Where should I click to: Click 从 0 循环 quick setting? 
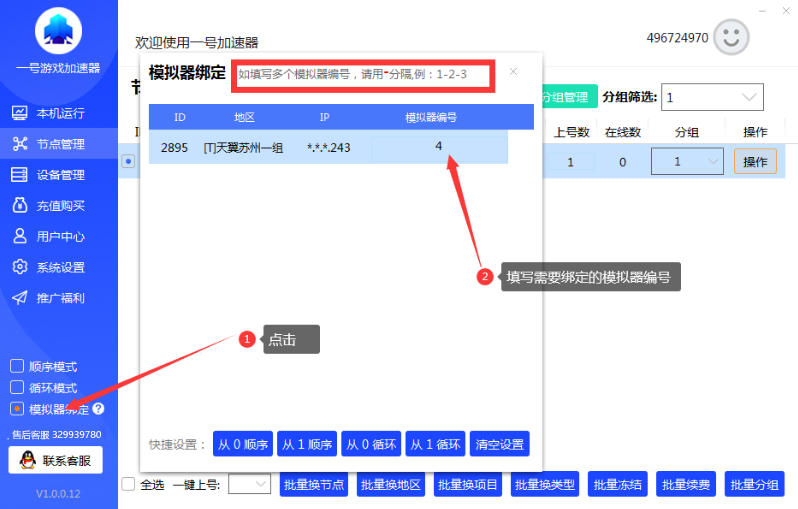[371, 444]
